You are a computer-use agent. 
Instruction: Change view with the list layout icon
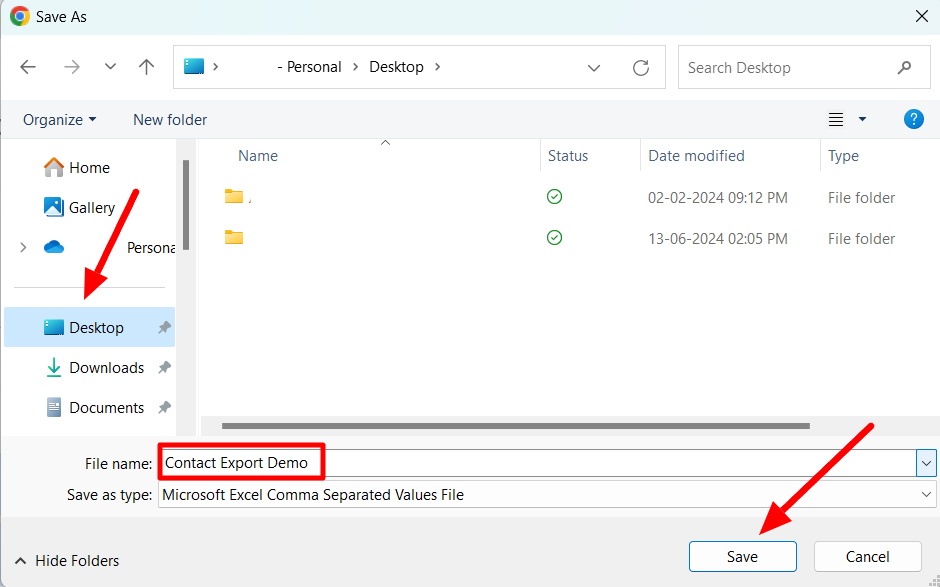[x=836, y=120]
